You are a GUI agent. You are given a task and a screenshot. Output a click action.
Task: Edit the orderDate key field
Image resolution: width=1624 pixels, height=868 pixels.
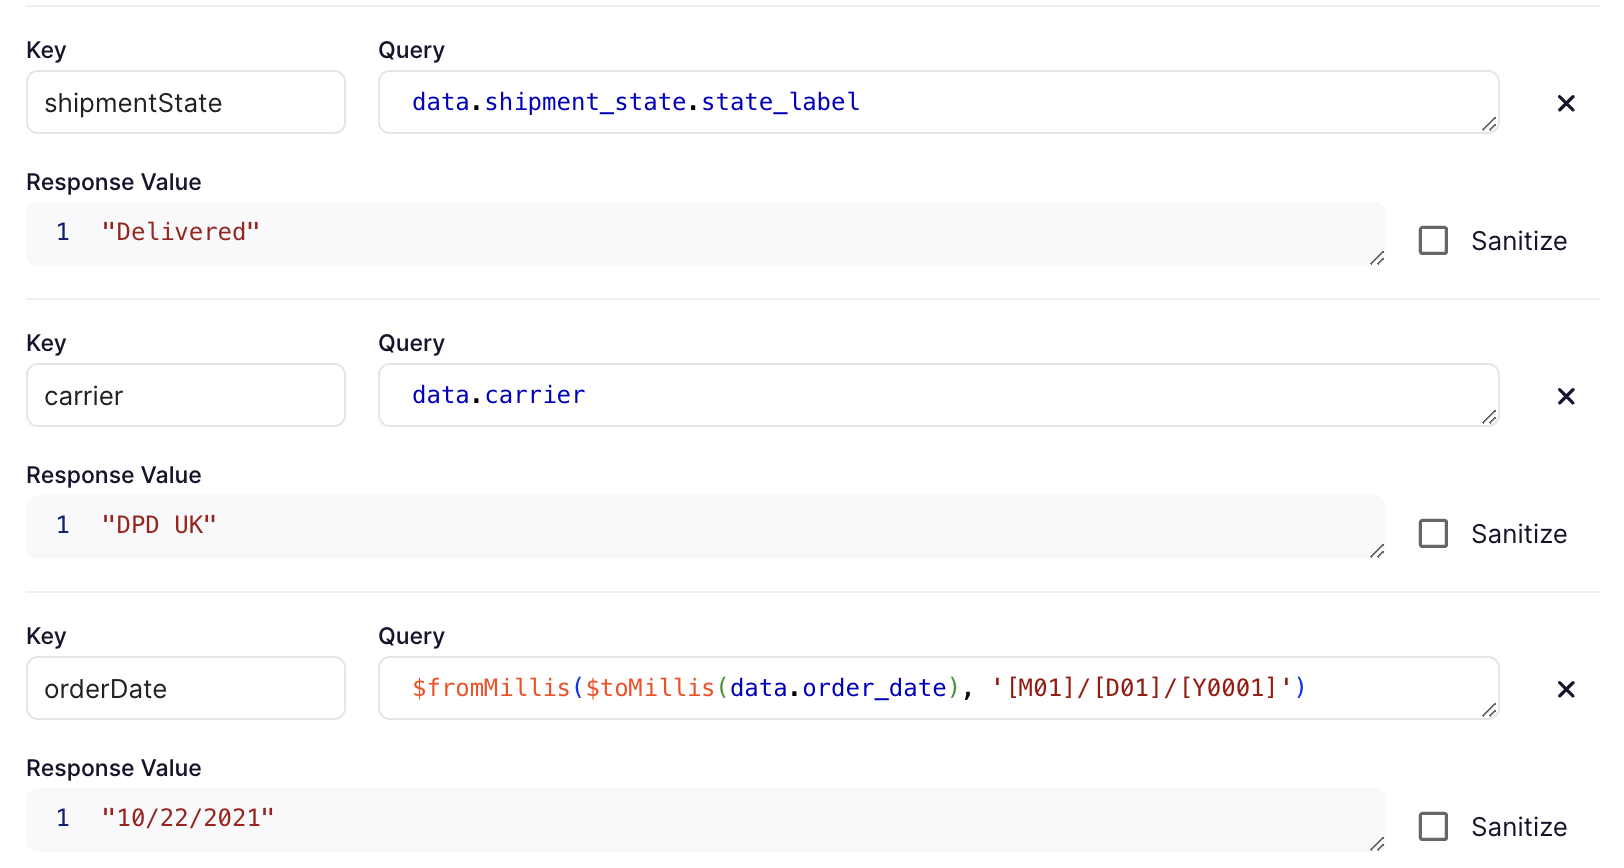pos(186,688)
